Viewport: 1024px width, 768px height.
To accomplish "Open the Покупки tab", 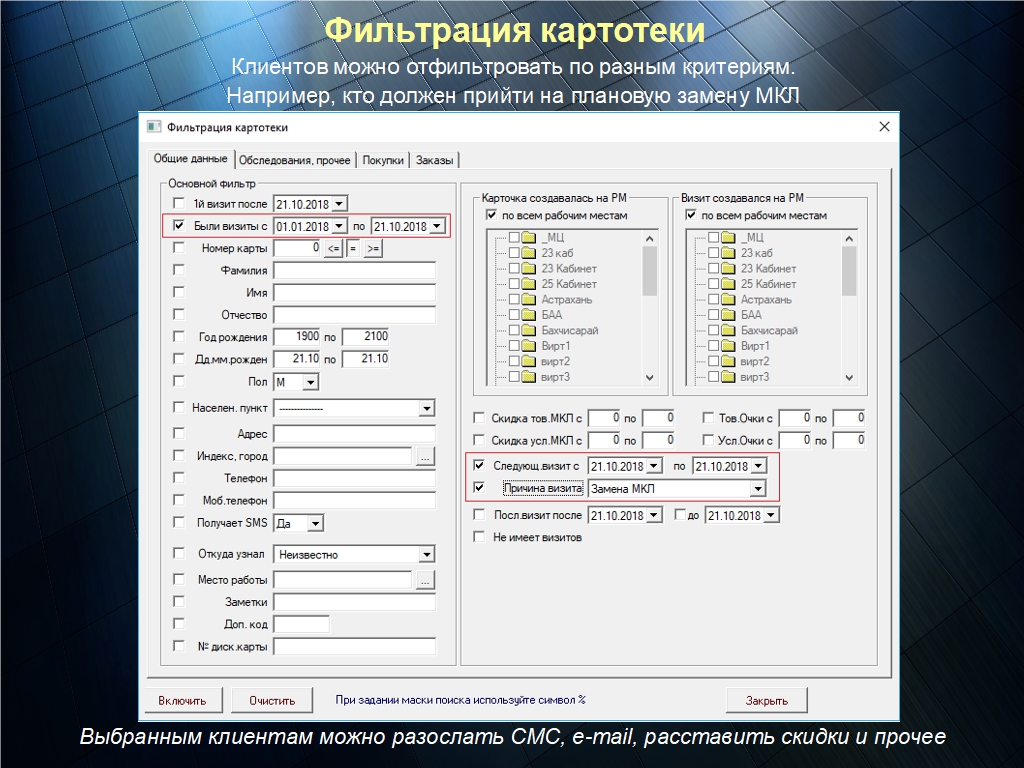I will click(383, 160).
